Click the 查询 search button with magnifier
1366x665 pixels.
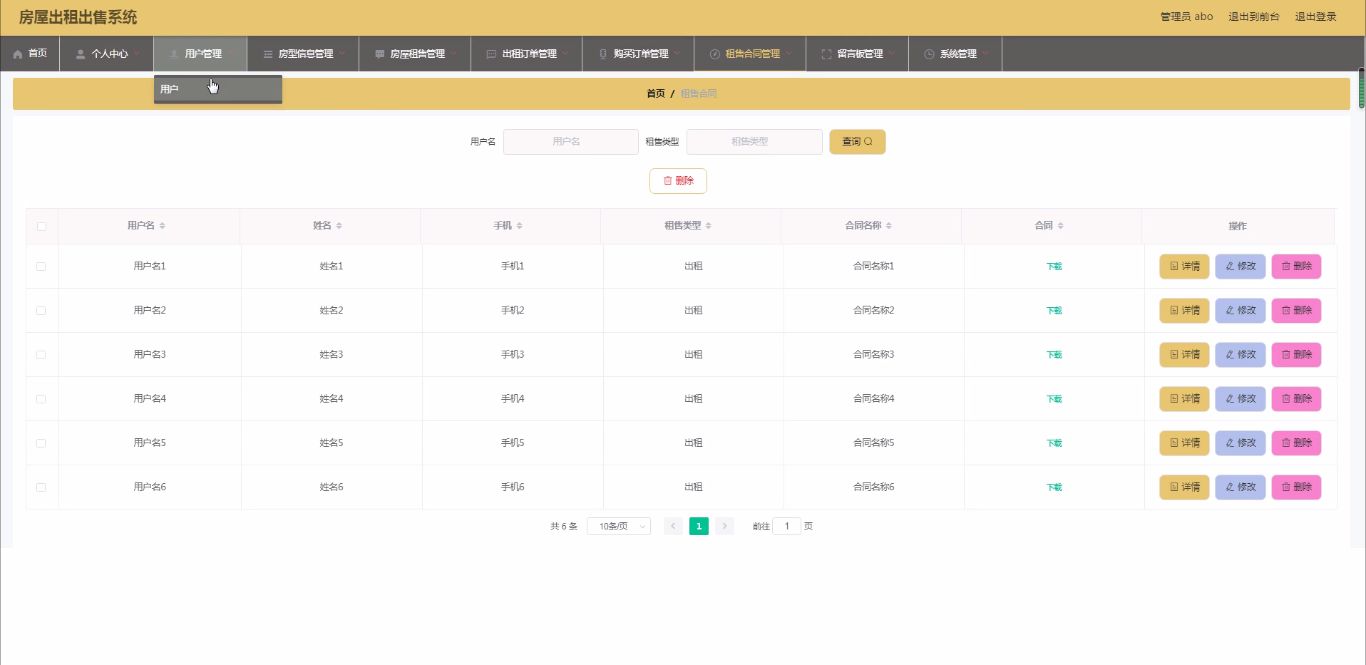[x=857, y=142]
